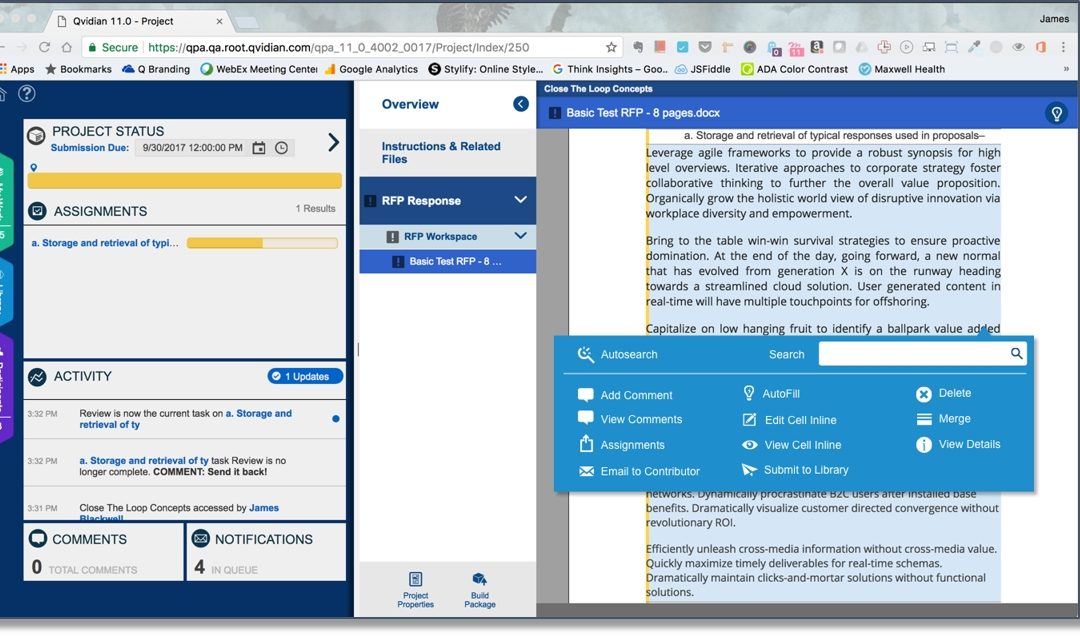Click the Assignments checklist icon
This screenshot has height=637, width=1080.
(37, 211)
